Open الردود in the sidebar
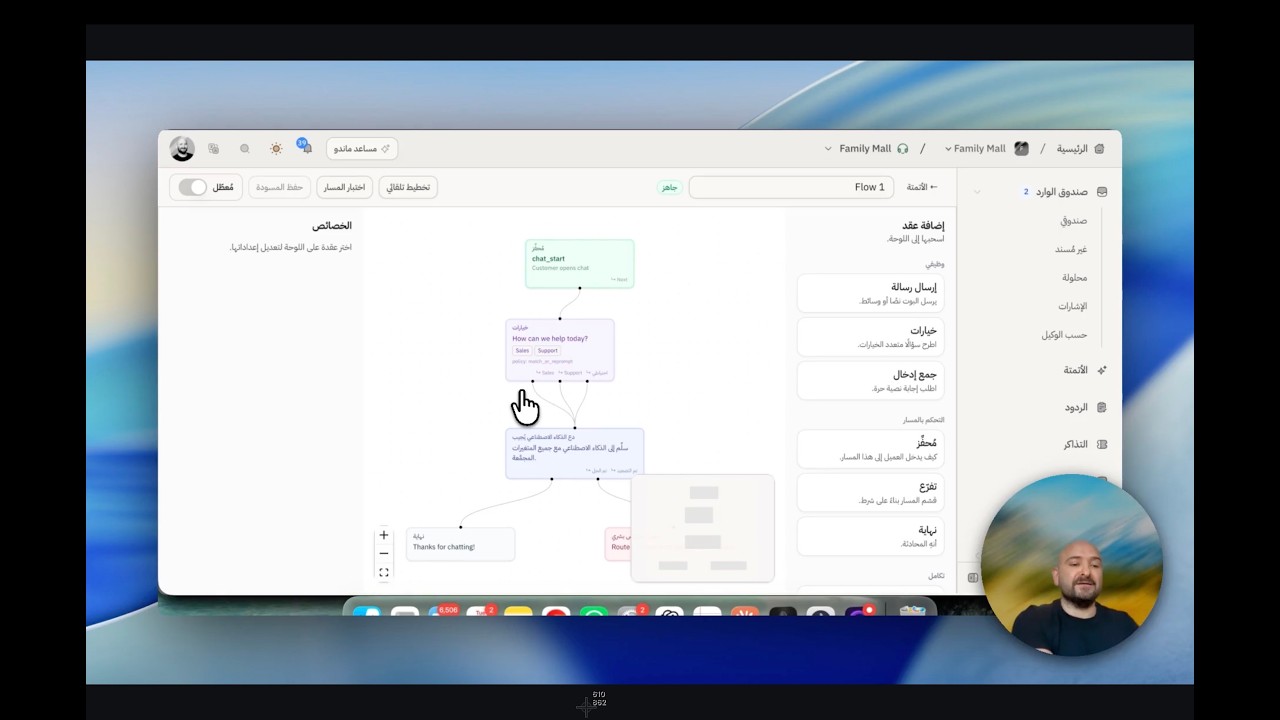The height and width of the screenshot is (720, 1280). tap(1076, 408)
